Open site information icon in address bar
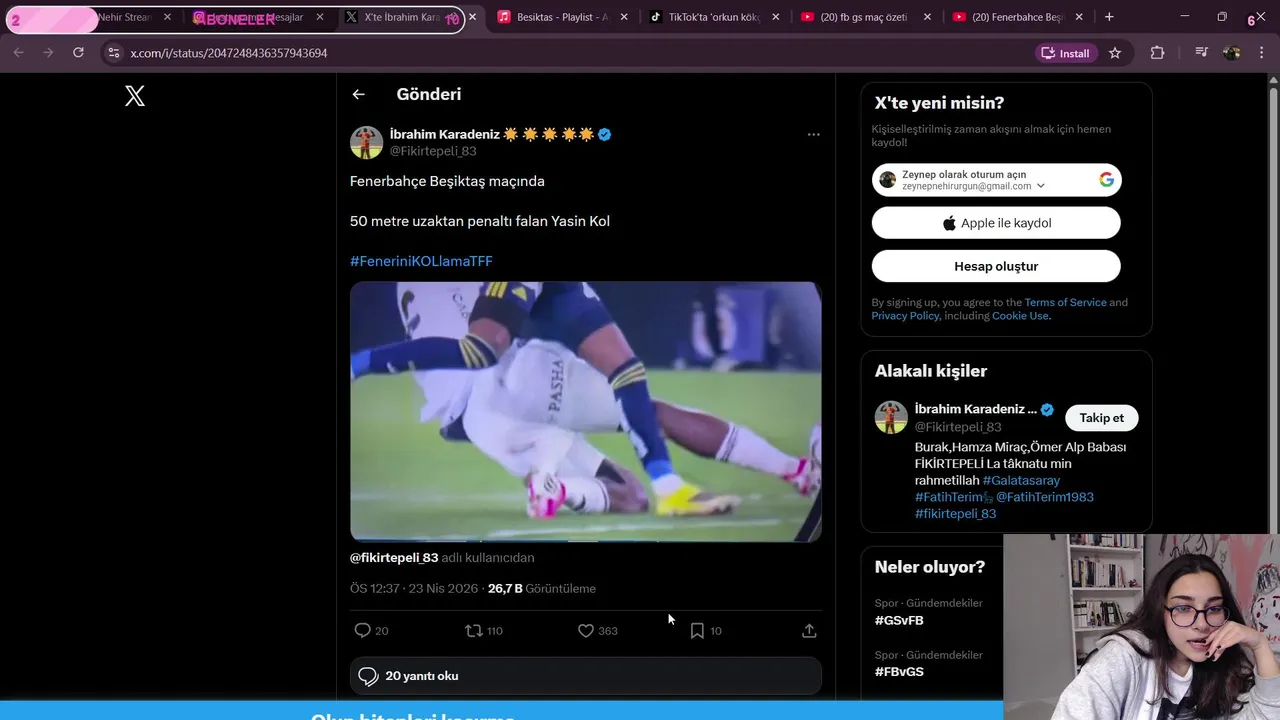Screen dimensions: 1280x720 (113, 53)
